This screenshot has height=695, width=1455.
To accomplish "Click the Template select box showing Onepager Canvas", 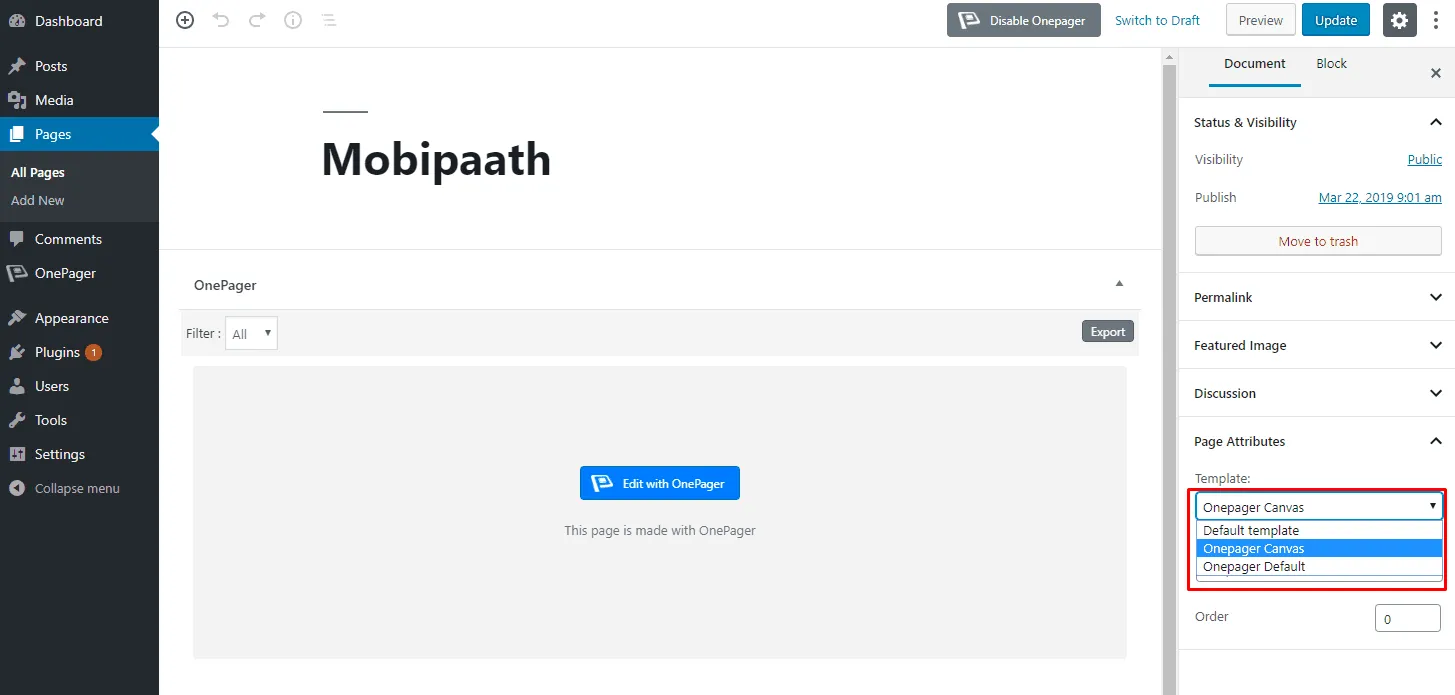I will tap(1319, 507).
